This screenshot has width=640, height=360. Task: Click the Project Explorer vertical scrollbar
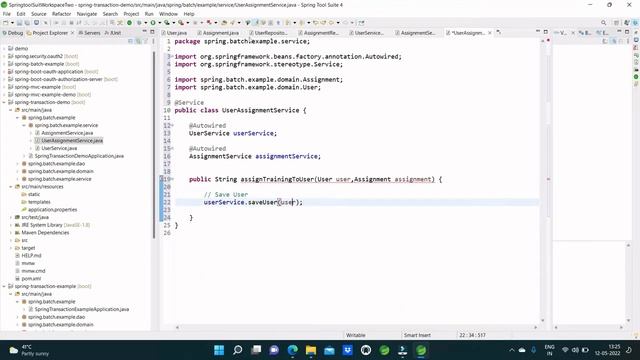click(x=154, y=145)
